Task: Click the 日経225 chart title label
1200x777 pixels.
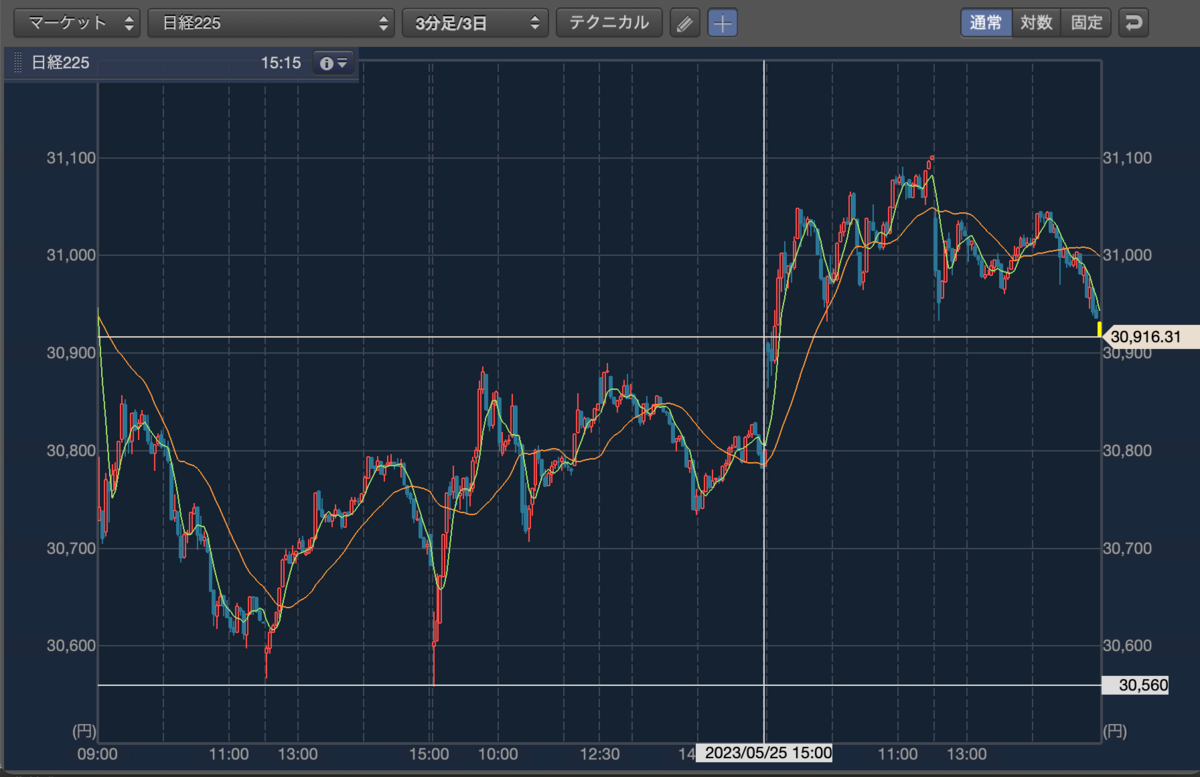Action: pos(61,63)
